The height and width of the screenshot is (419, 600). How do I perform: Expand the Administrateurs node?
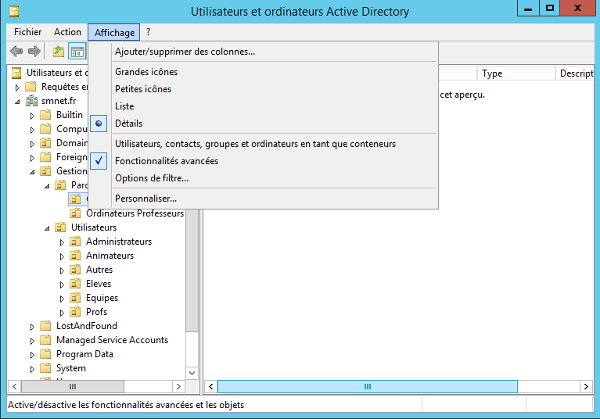pyautogui.click(x=62, y=242)
